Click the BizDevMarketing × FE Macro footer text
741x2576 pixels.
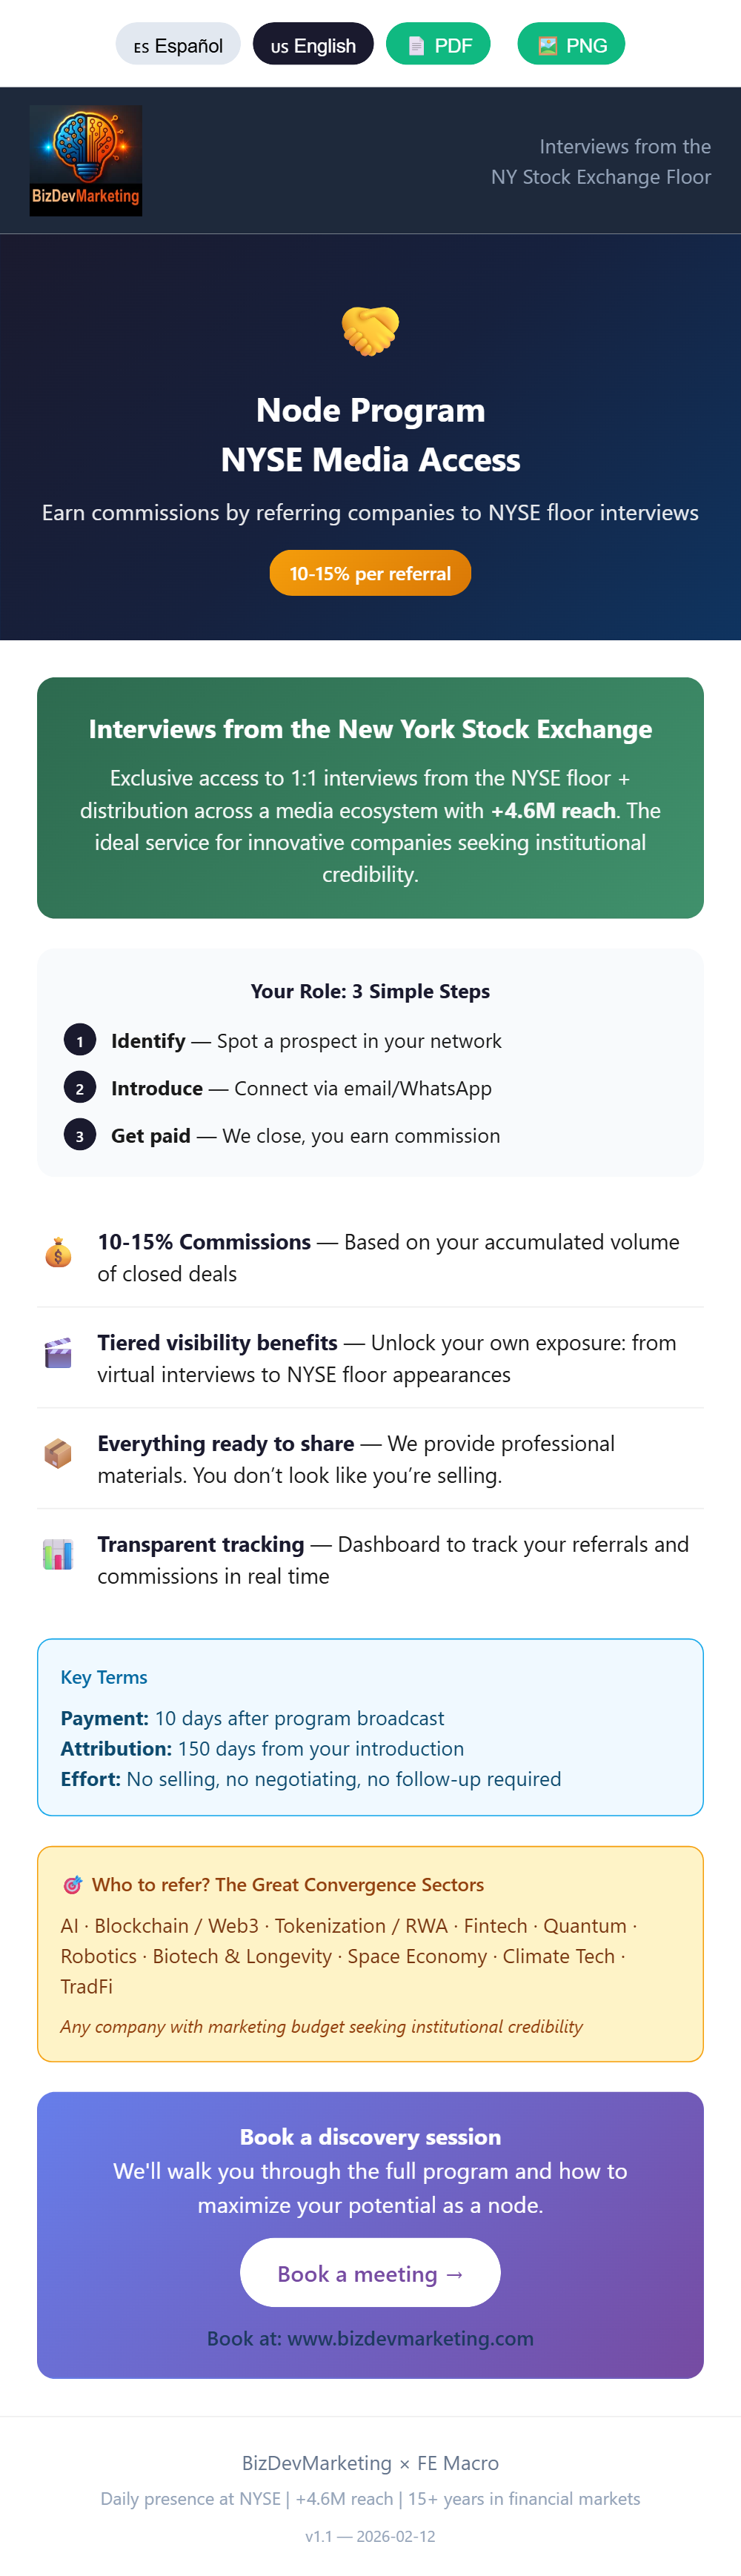(x=370, y=2462)
